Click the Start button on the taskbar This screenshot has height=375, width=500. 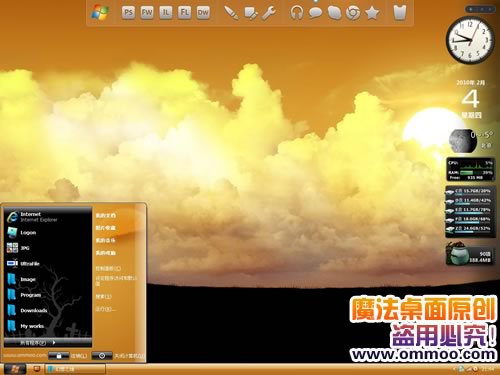click(15, 369)
